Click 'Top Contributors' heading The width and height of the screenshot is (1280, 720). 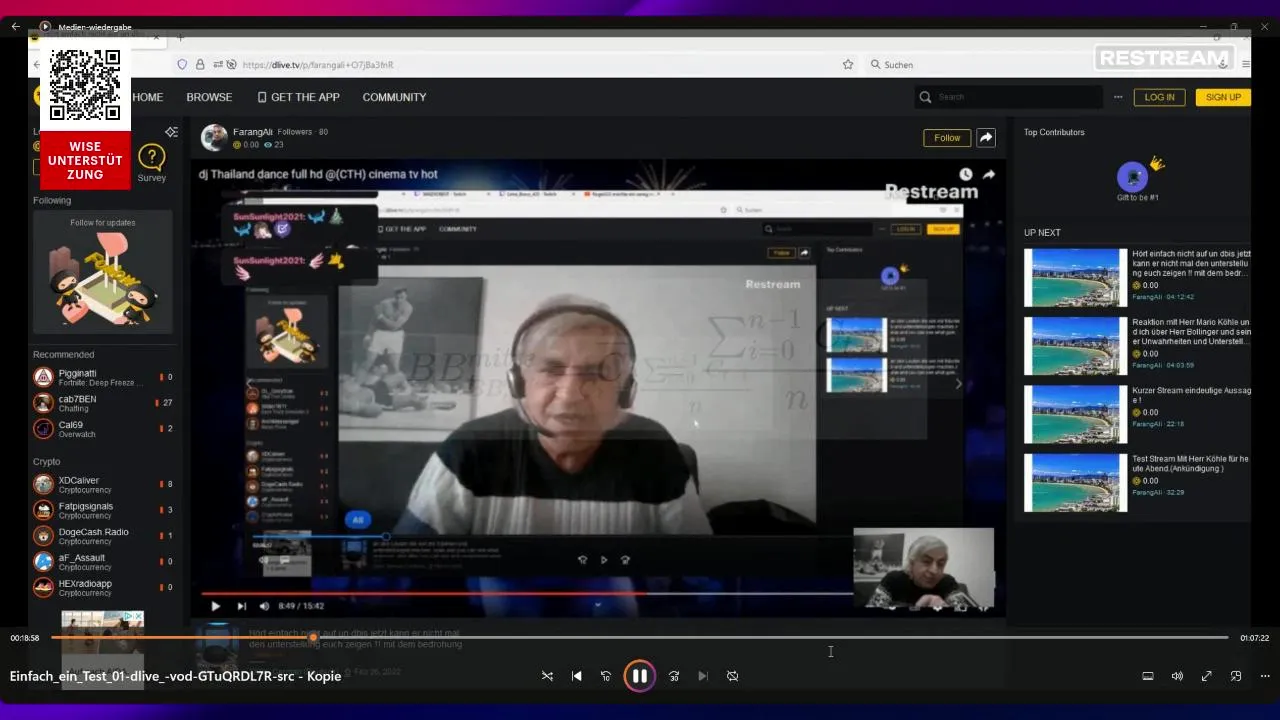tap(1054, 132)
